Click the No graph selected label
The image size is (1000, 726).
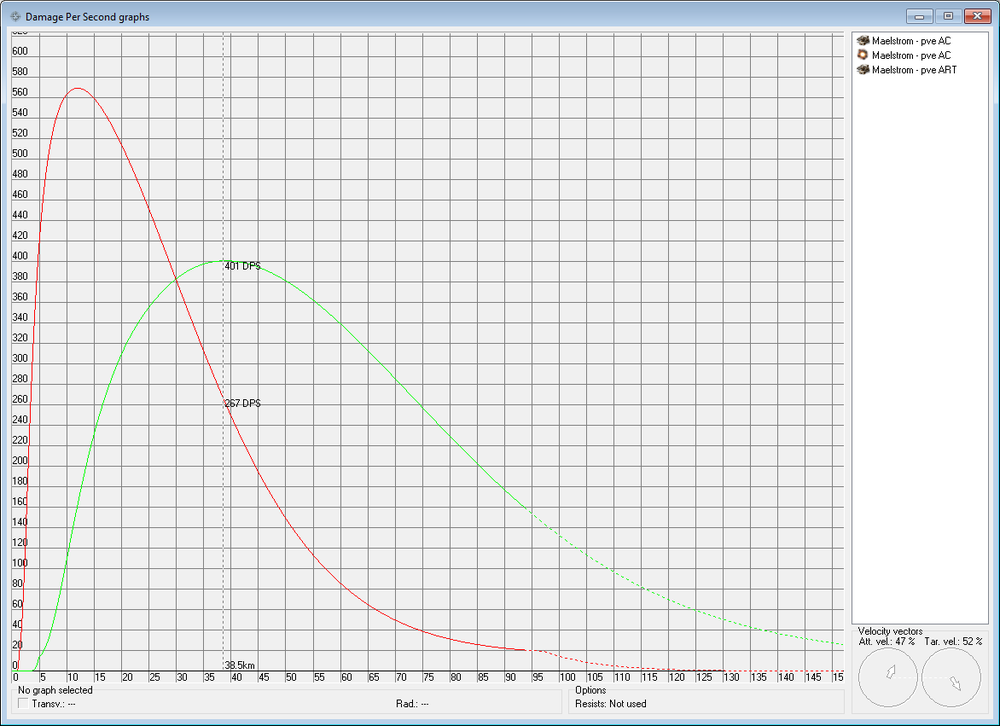coord(55,690)
